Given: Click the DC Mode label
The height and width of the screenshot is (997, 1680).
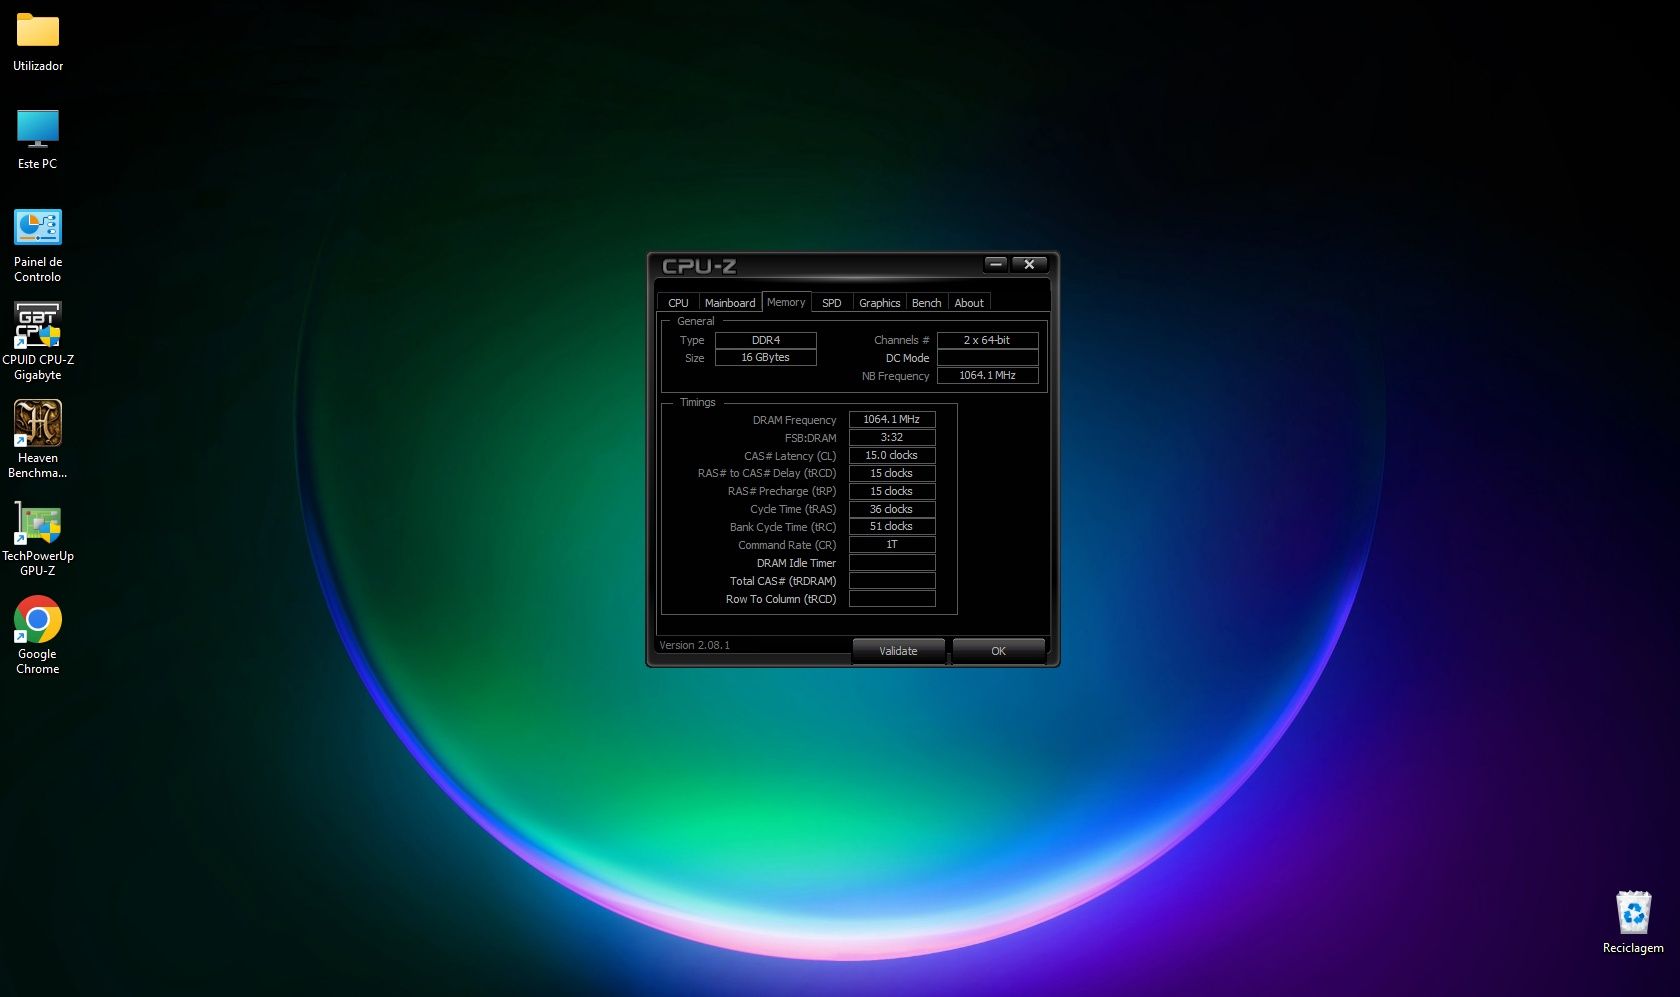Looking at the screenshot, I should click(908, 358).
